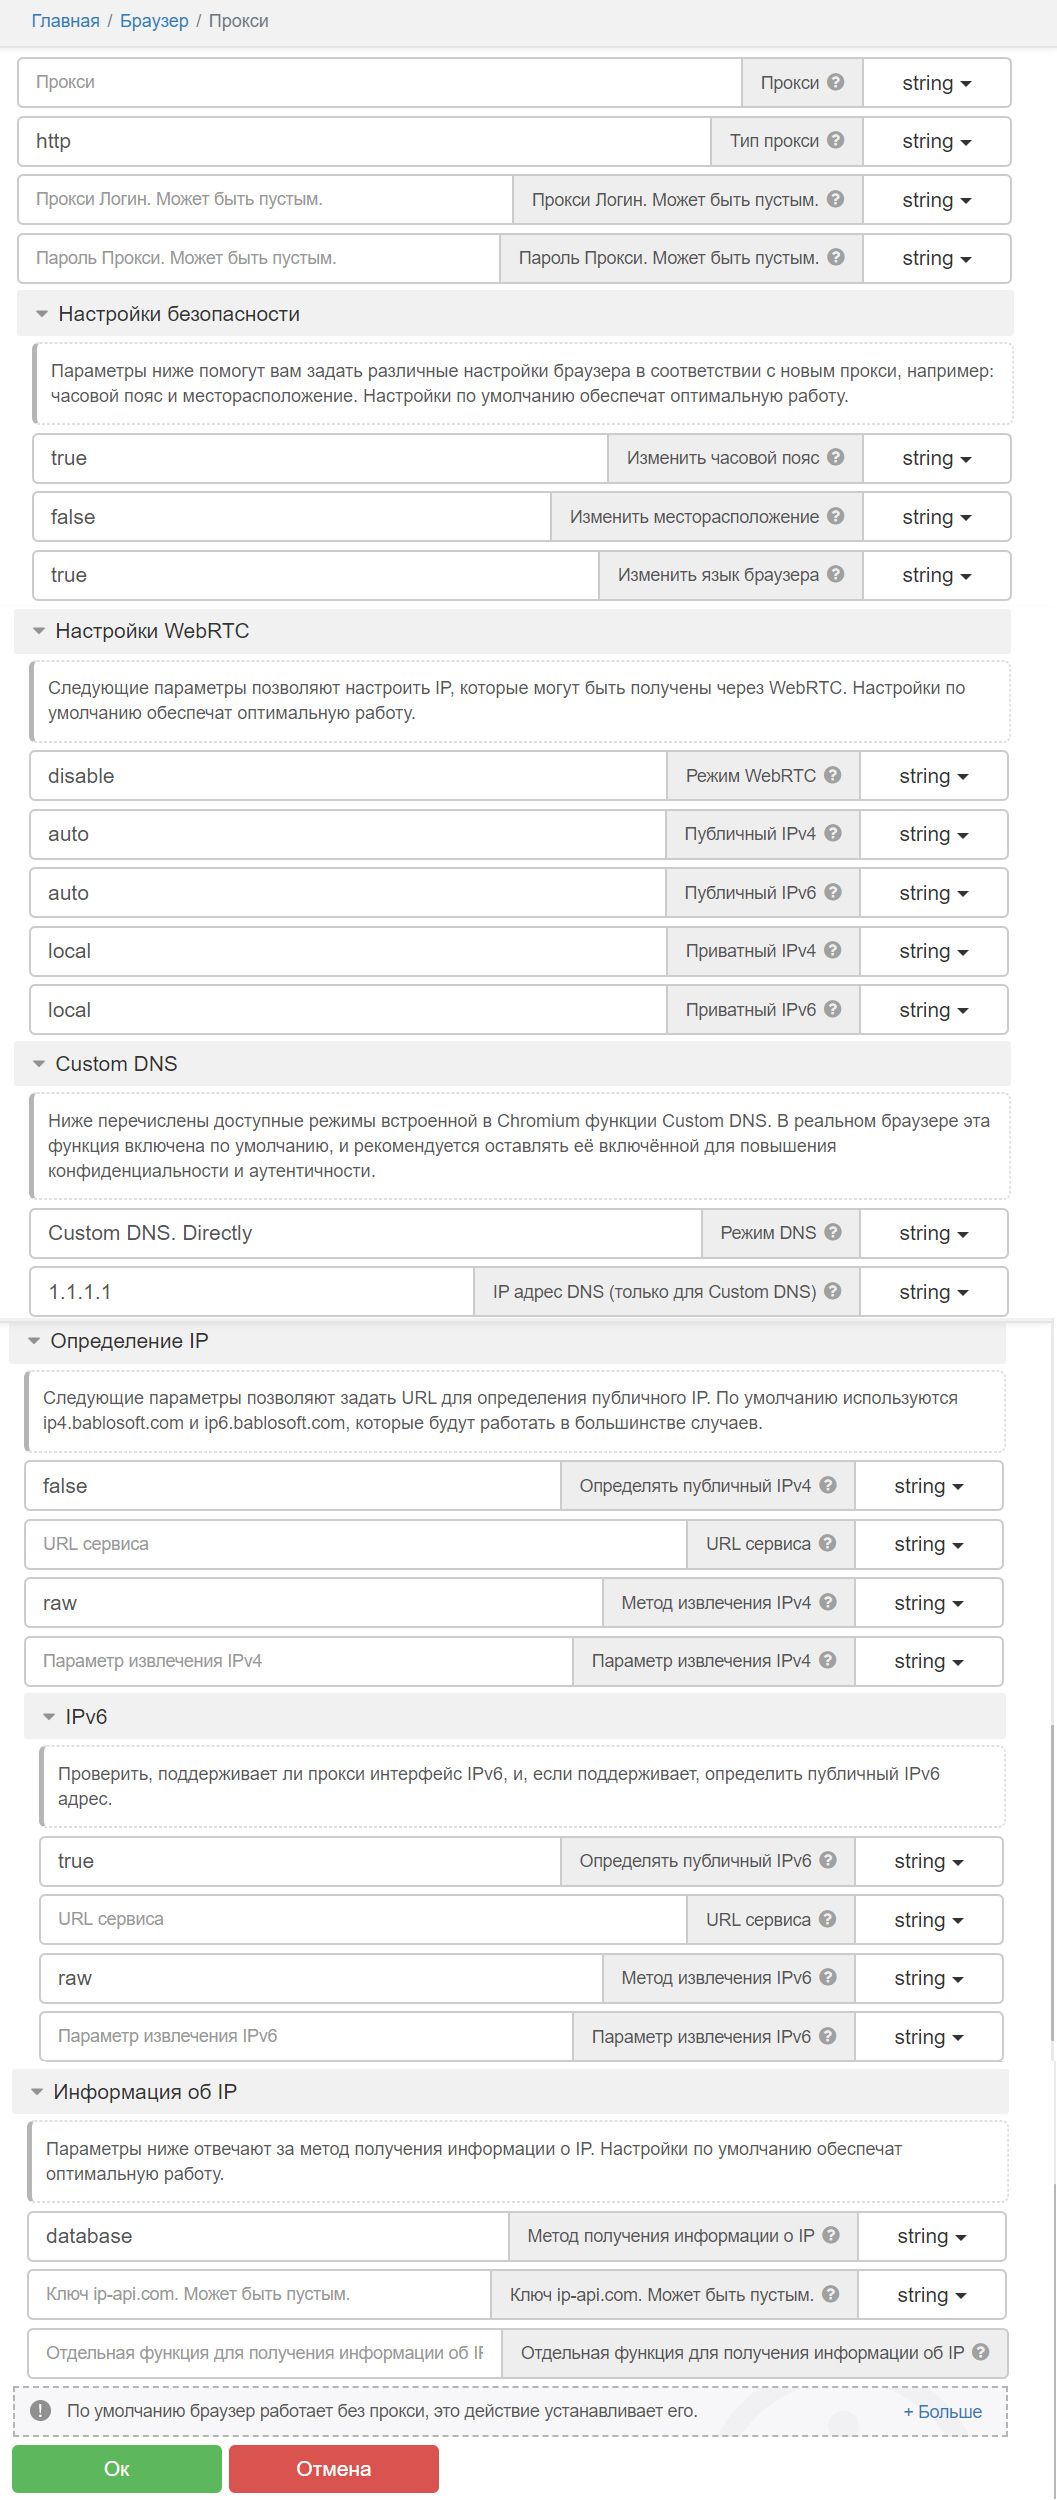Click help icon next to Приватный IPv6

(x=833, y=1009)
